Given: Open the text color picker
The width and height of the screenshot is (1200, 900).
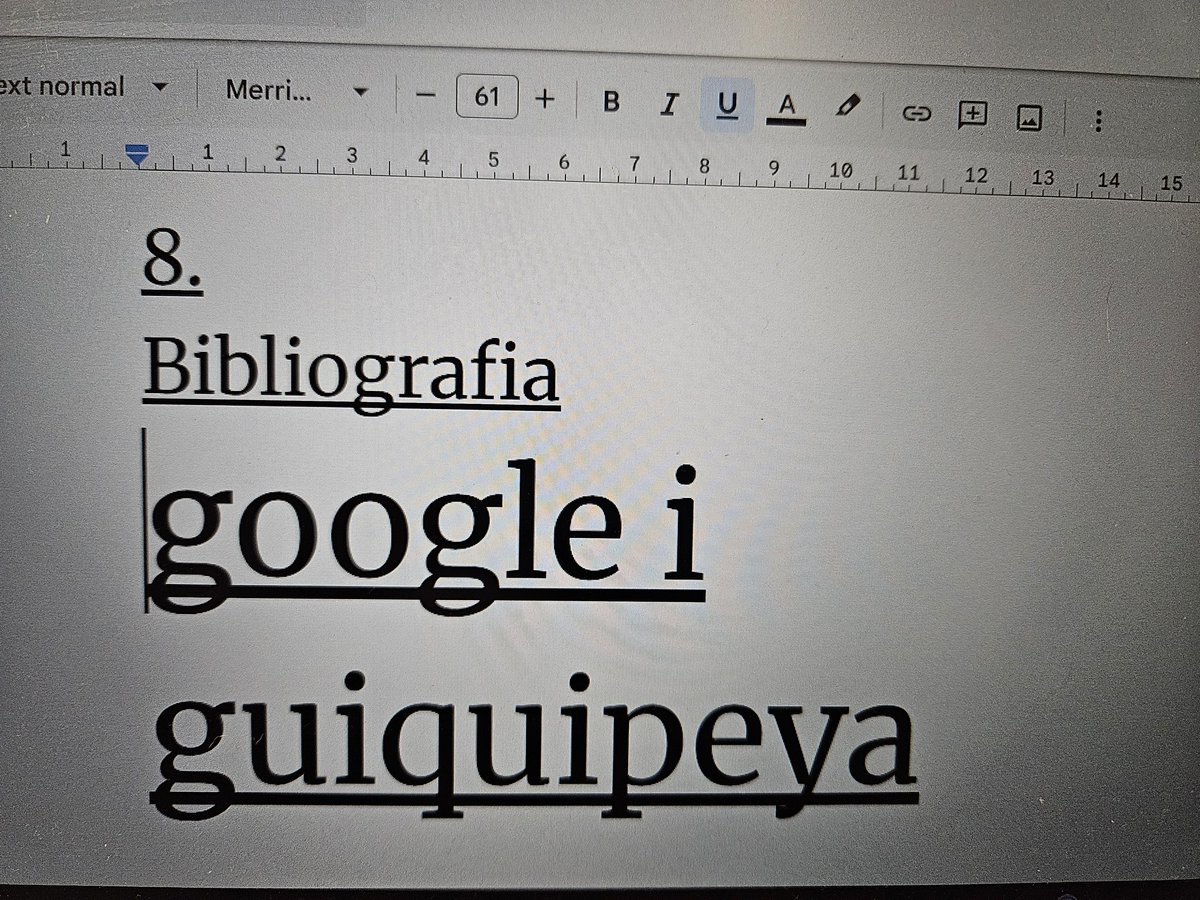Looking at the screenshot, I should point(786,104).
